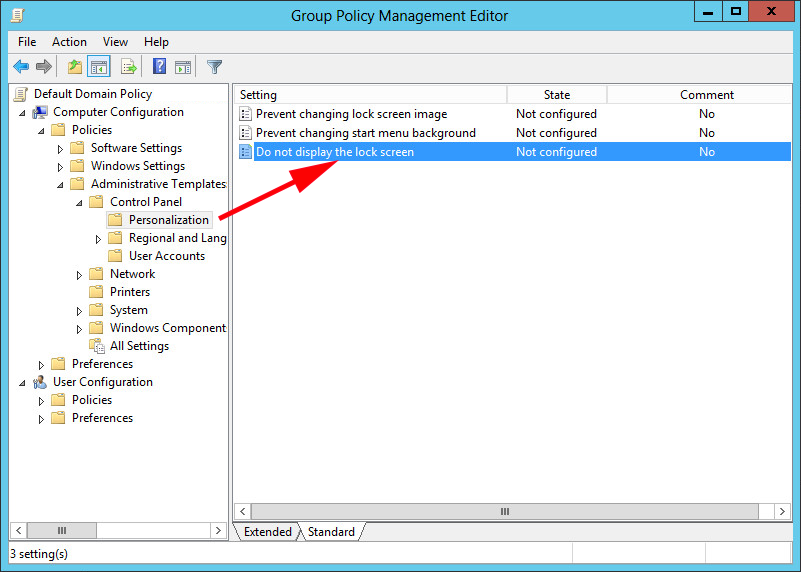Open the View menu
801x572 pixels.
pyautogui.click(x=115, y=42)
